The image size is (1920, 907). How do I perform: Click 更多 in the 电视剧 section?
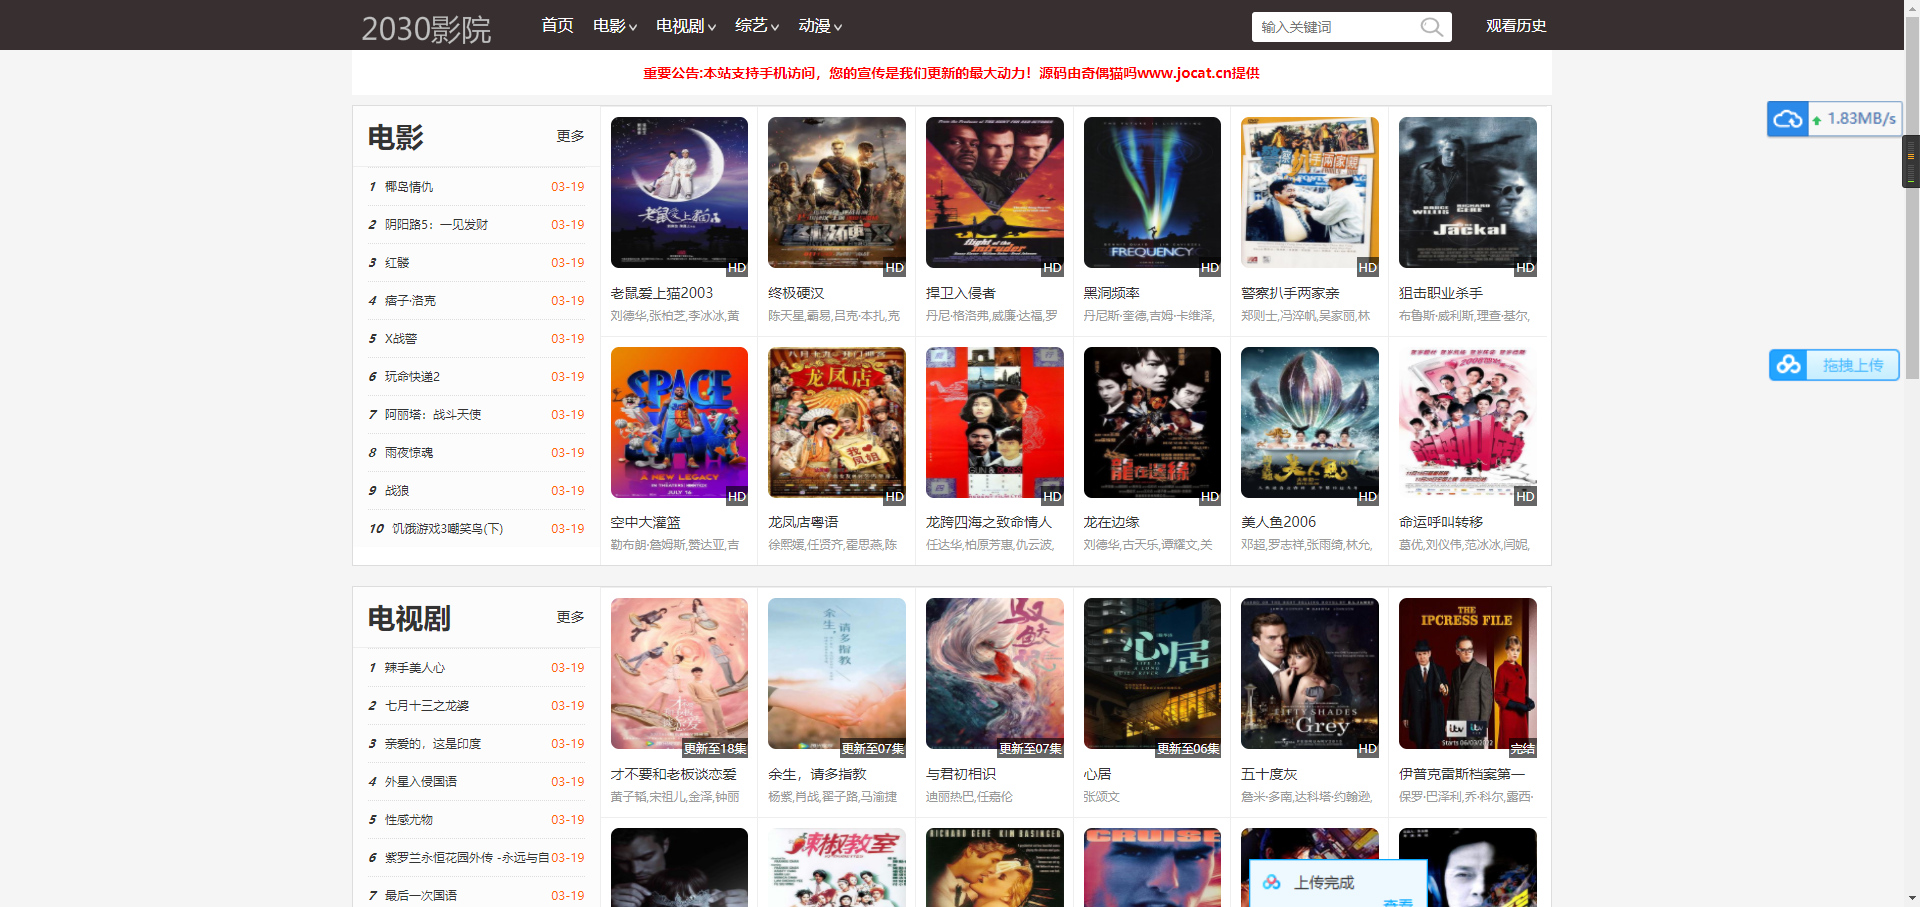[x=570, y=617]
